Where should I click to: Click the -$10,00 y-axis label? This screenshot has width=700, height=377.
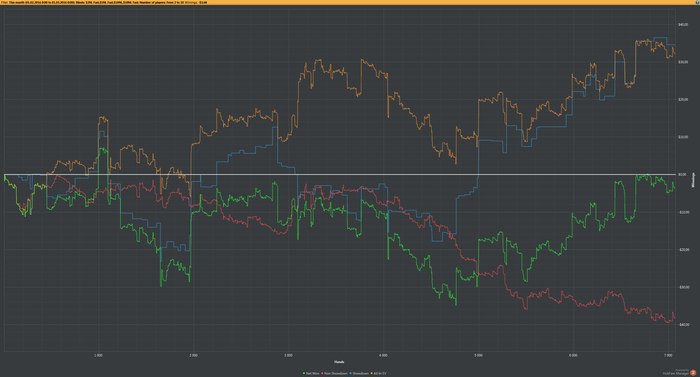[683, 212]
